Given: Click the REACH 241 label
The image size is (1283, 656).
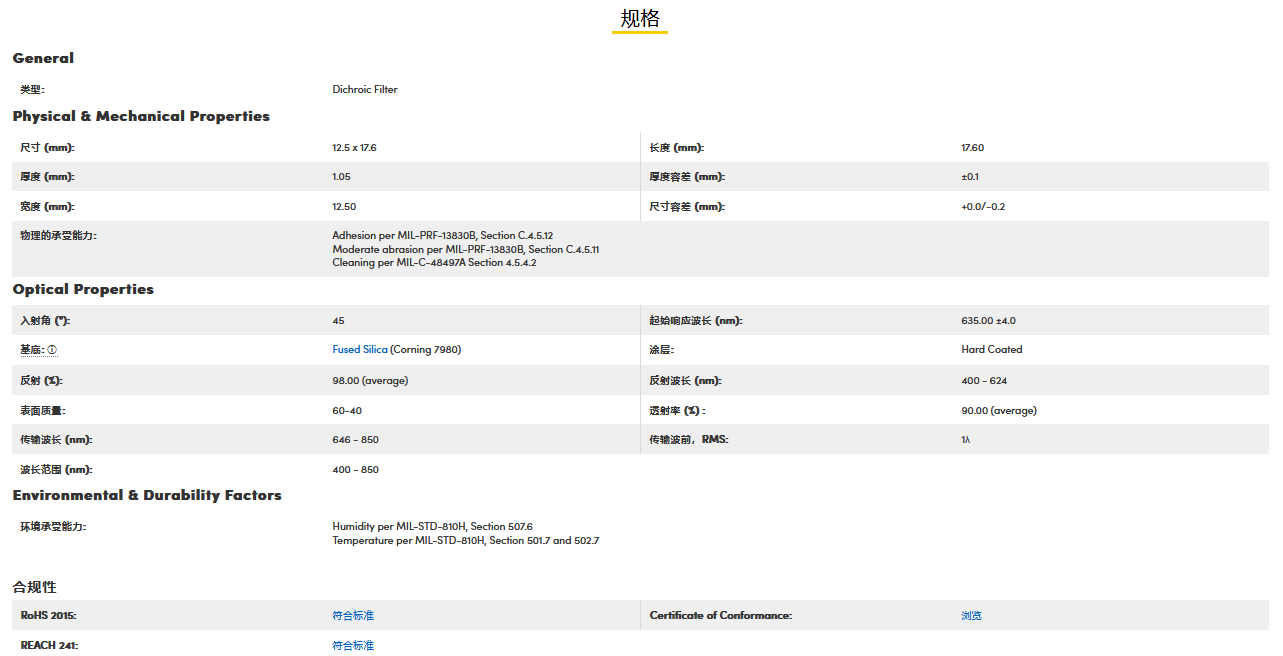Looking at the screenshot, I should point(49,646).
